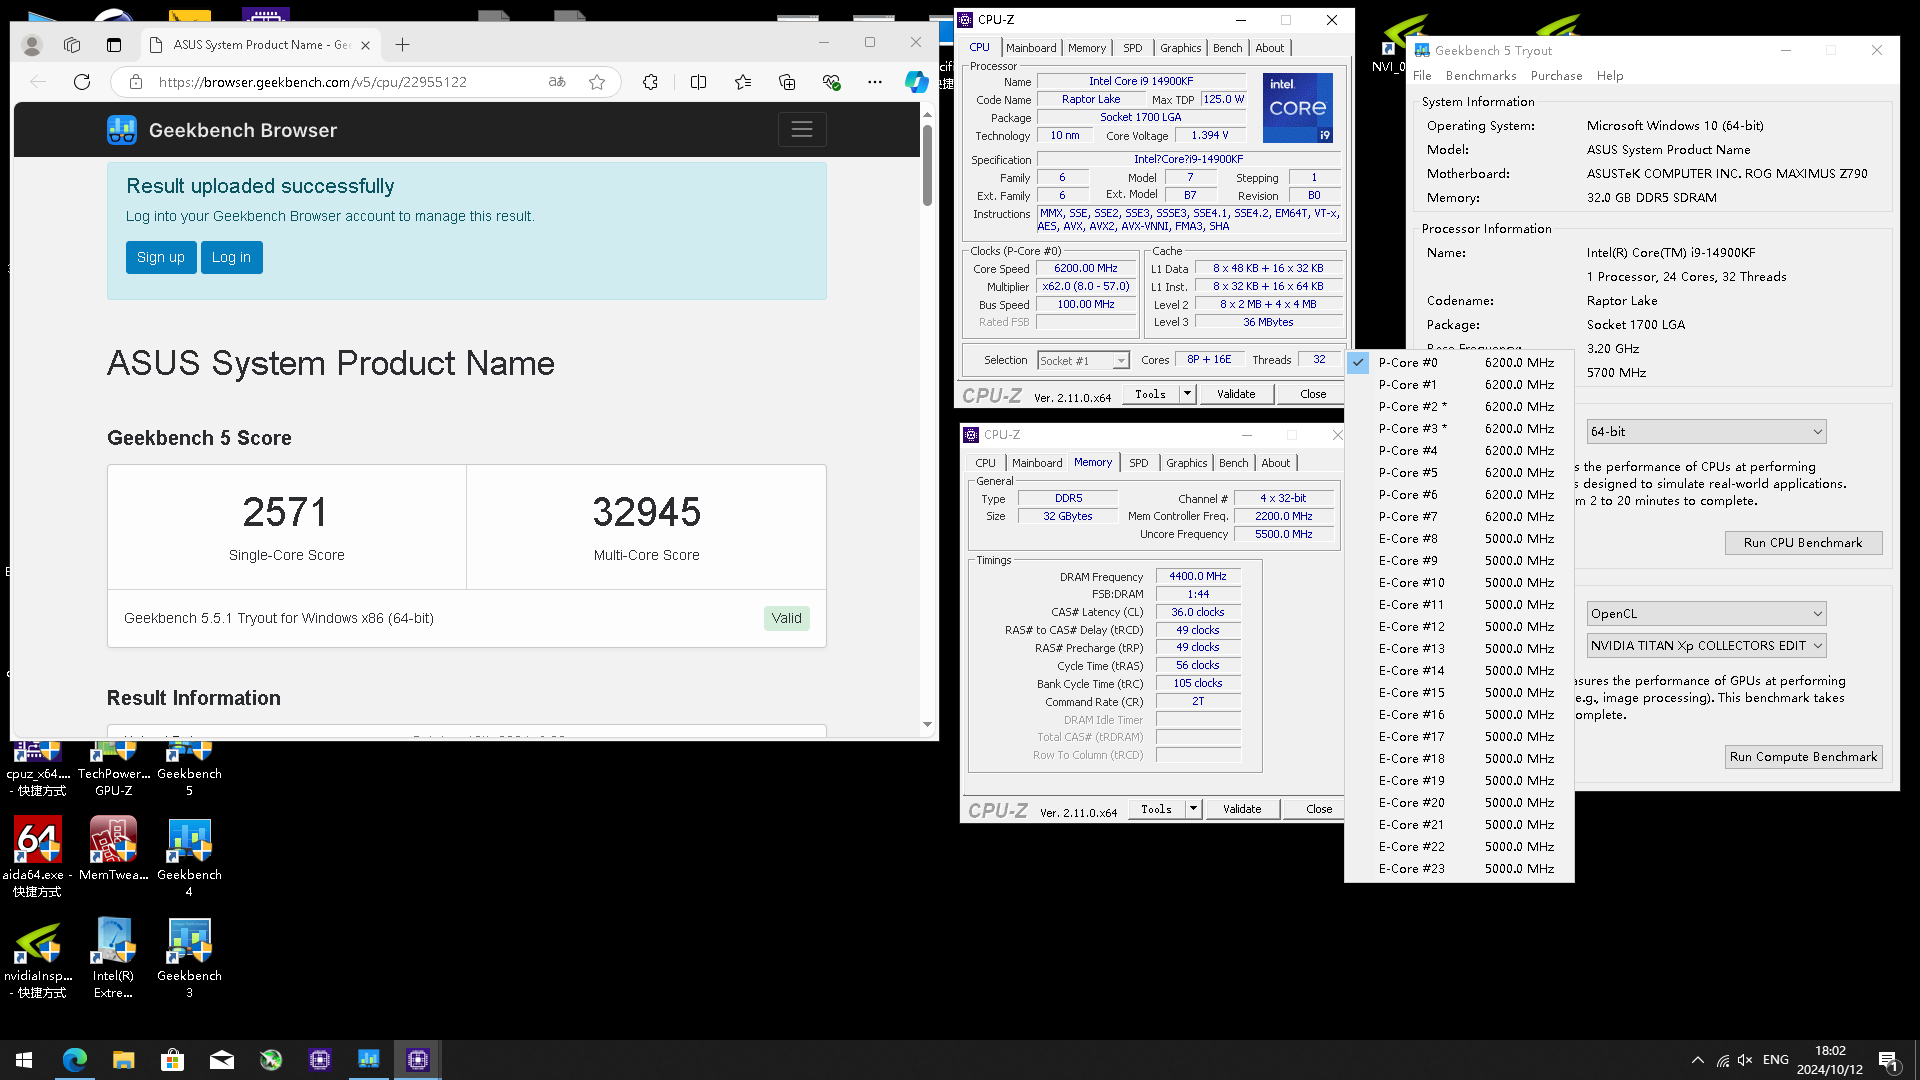Open a new browser tab

click(x=402, y=45)
